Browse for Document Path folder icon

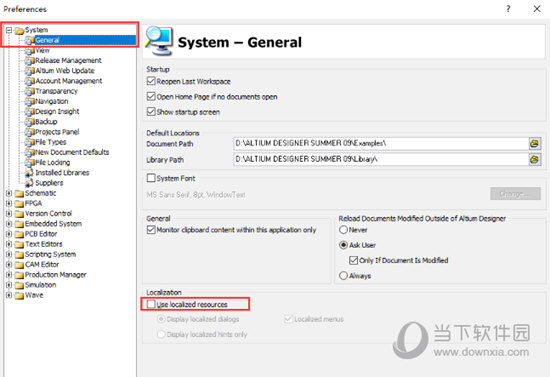(534, 143)
